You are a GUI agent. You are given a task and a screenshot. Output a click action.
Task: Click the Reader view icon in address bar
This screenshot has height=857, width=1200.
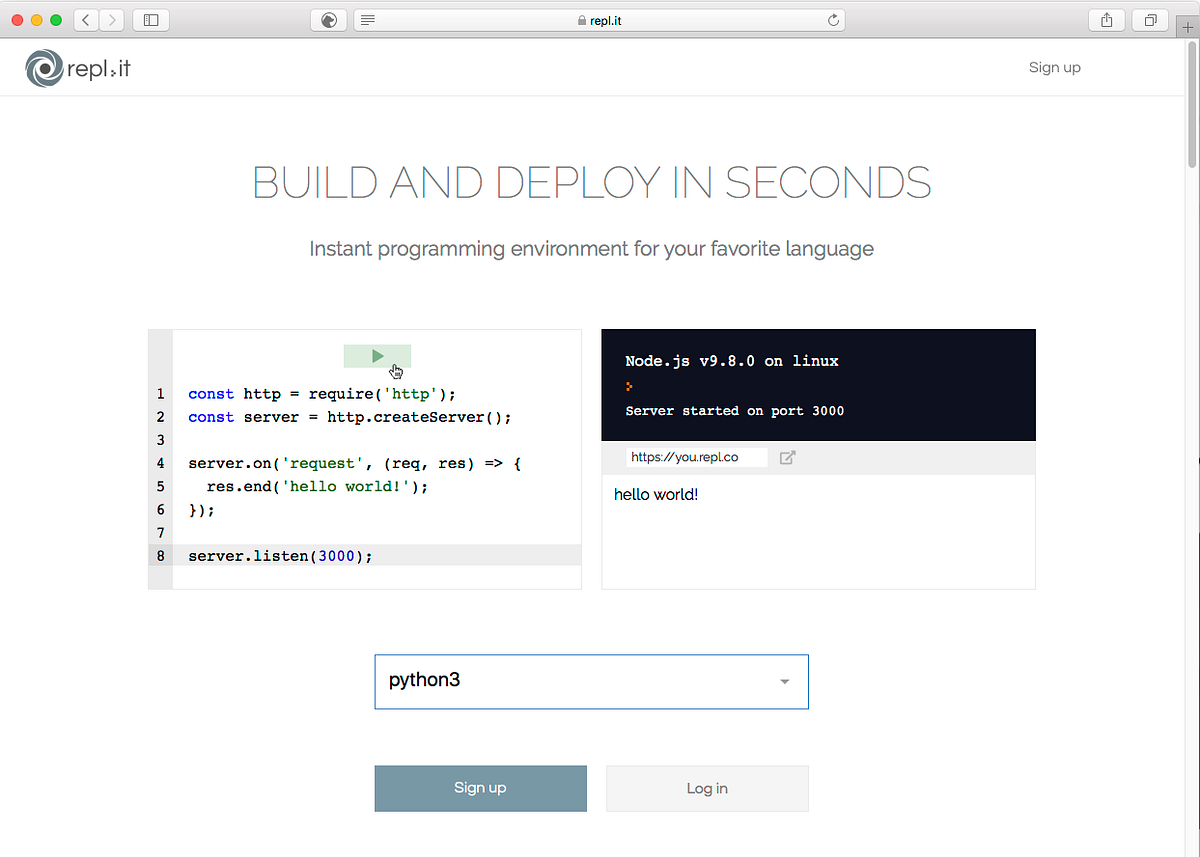point(367,19)
